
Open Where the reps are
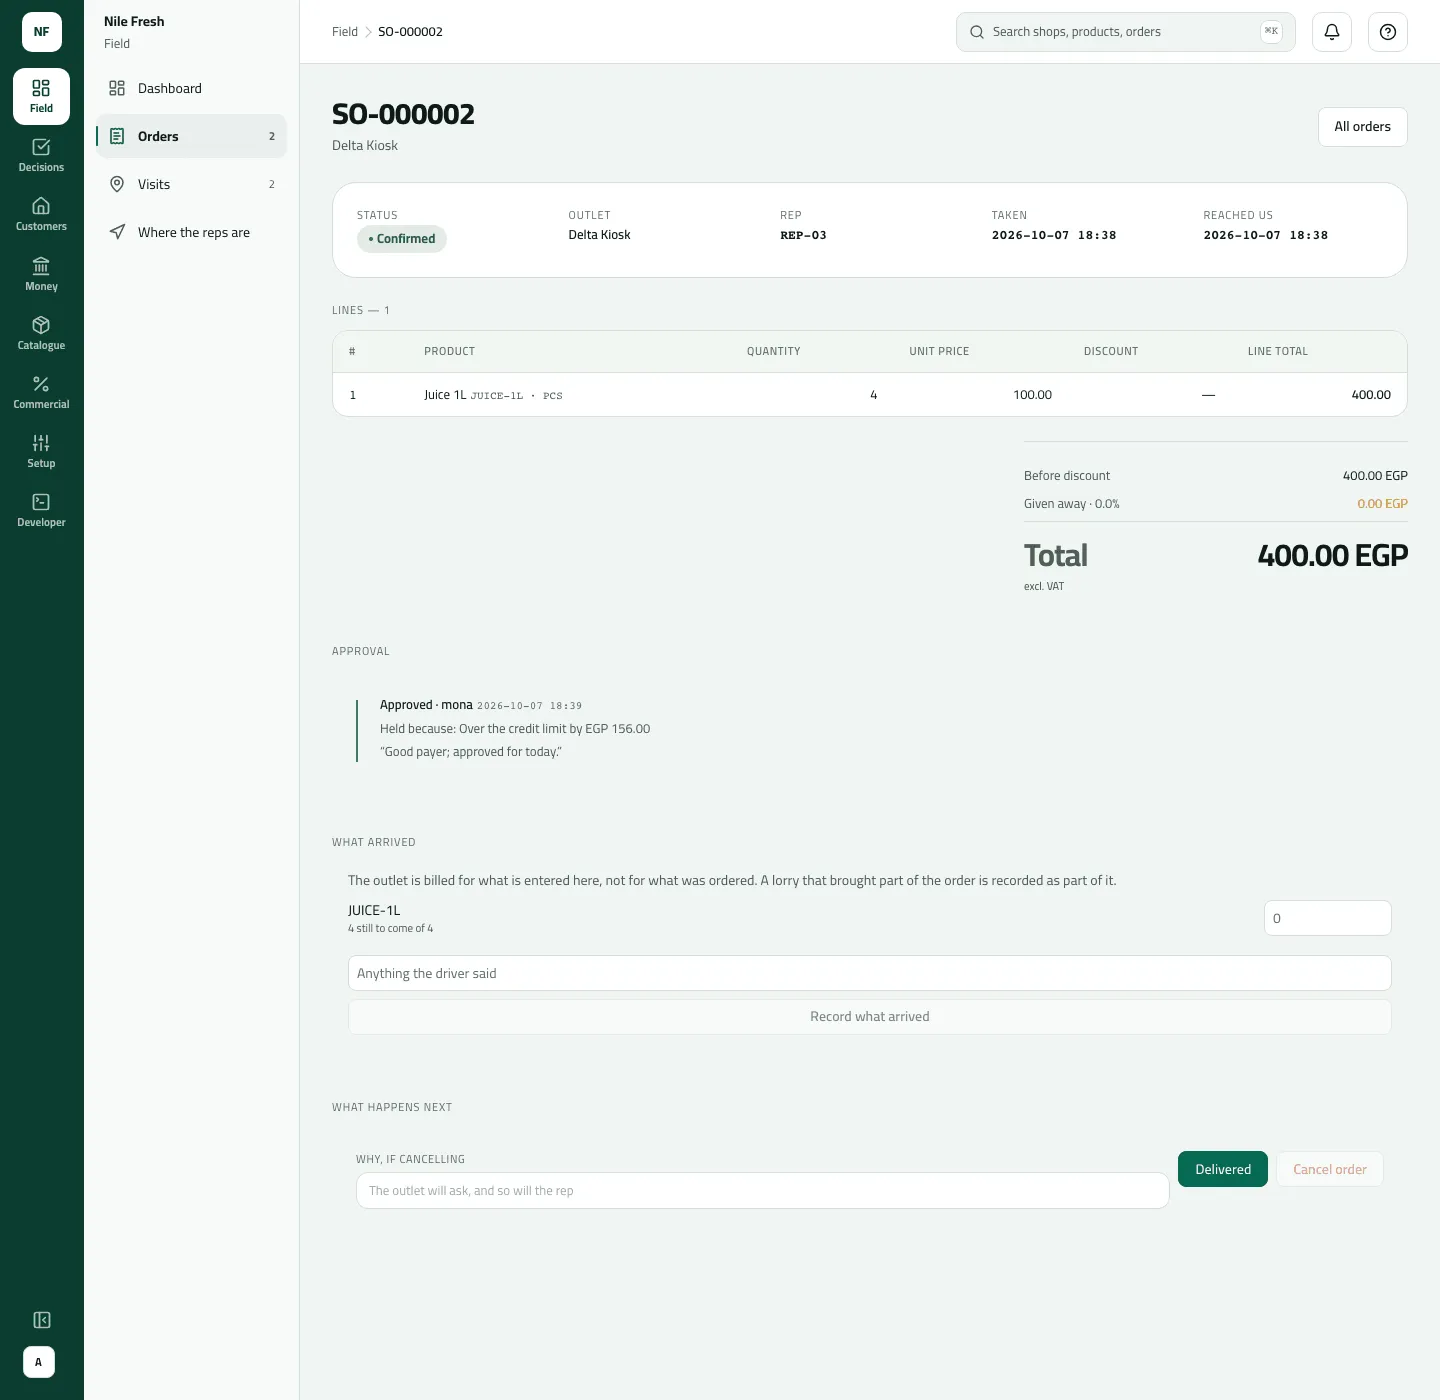[x=191, y=232]
